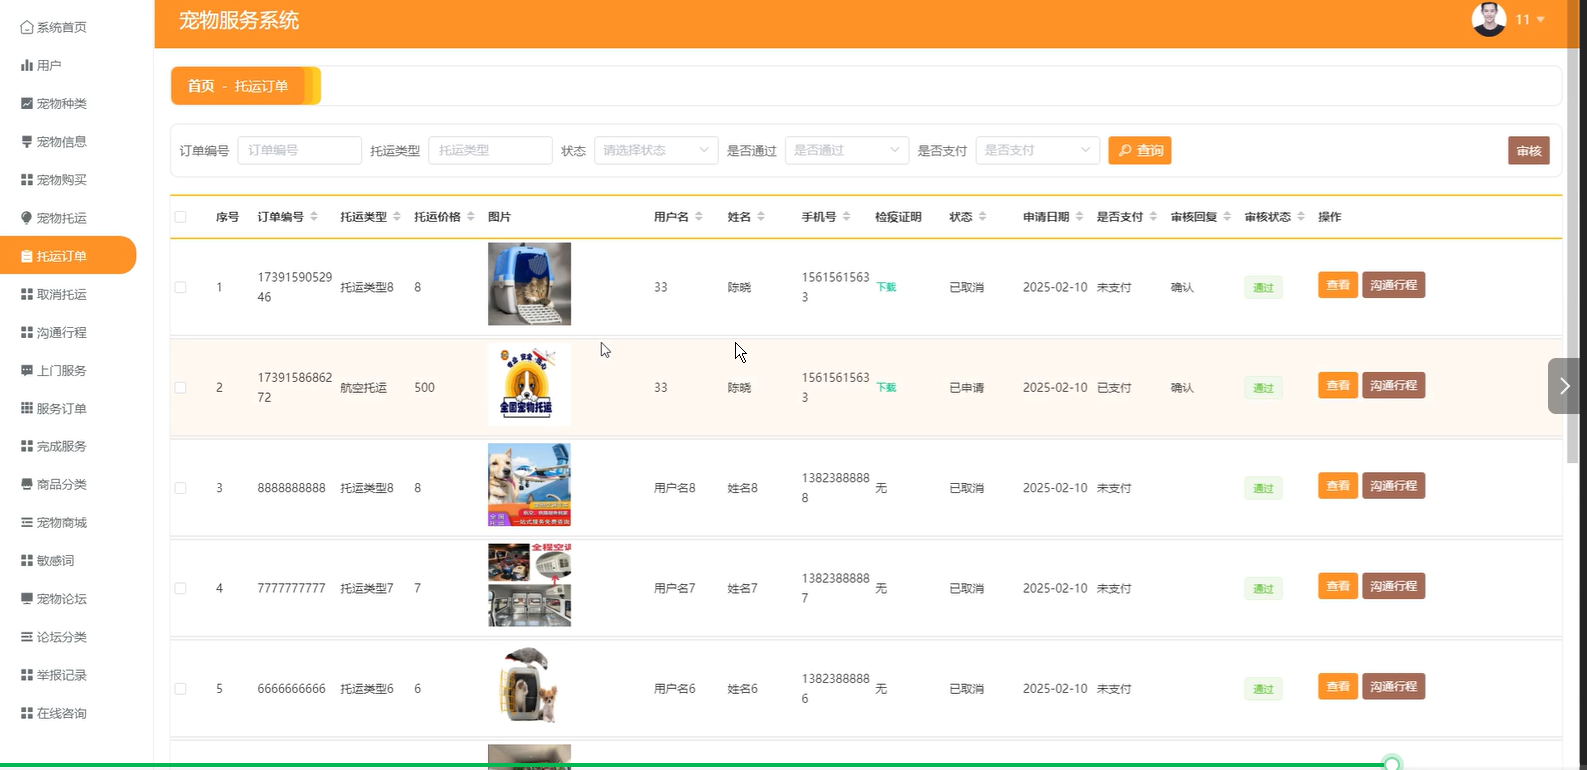1587x770 pixels.
Task: Click the icon beside 宠物信息
Action: click(x=27, y=141)
